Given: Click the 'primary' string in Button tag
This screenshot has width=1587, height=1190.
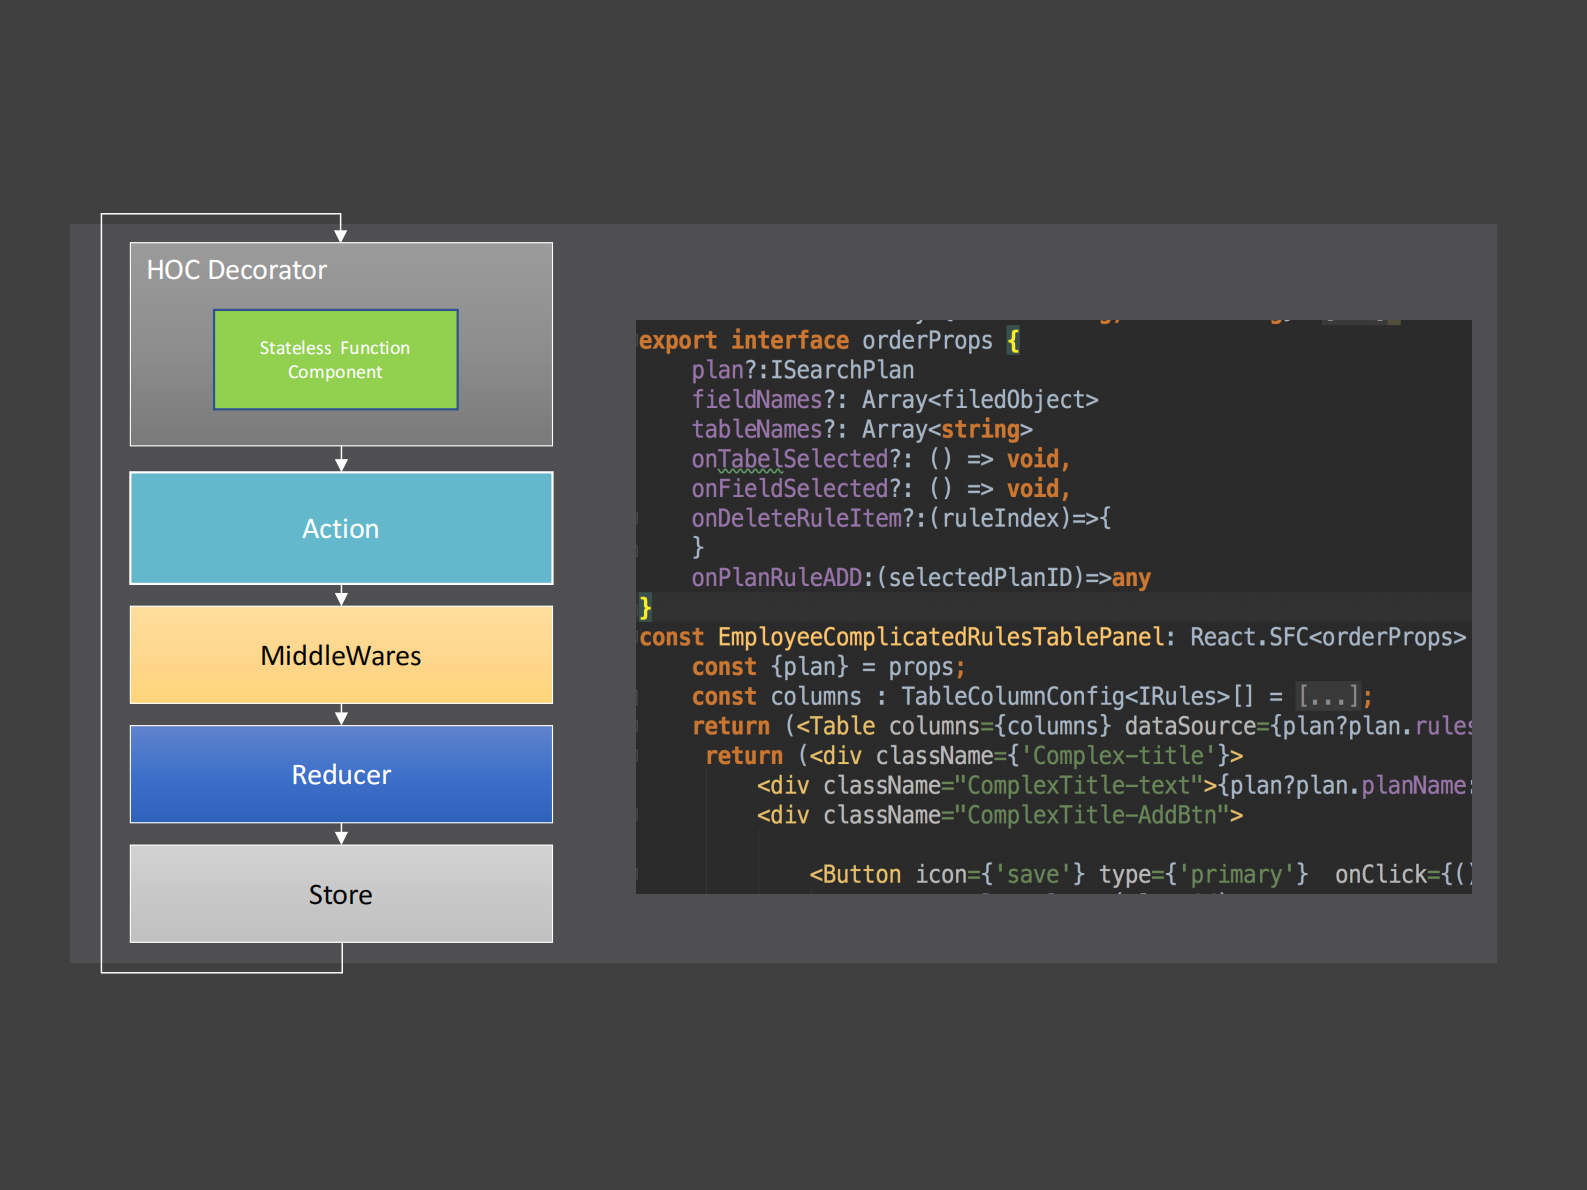Looking at the screenshot, I should tap(1235, 875).
